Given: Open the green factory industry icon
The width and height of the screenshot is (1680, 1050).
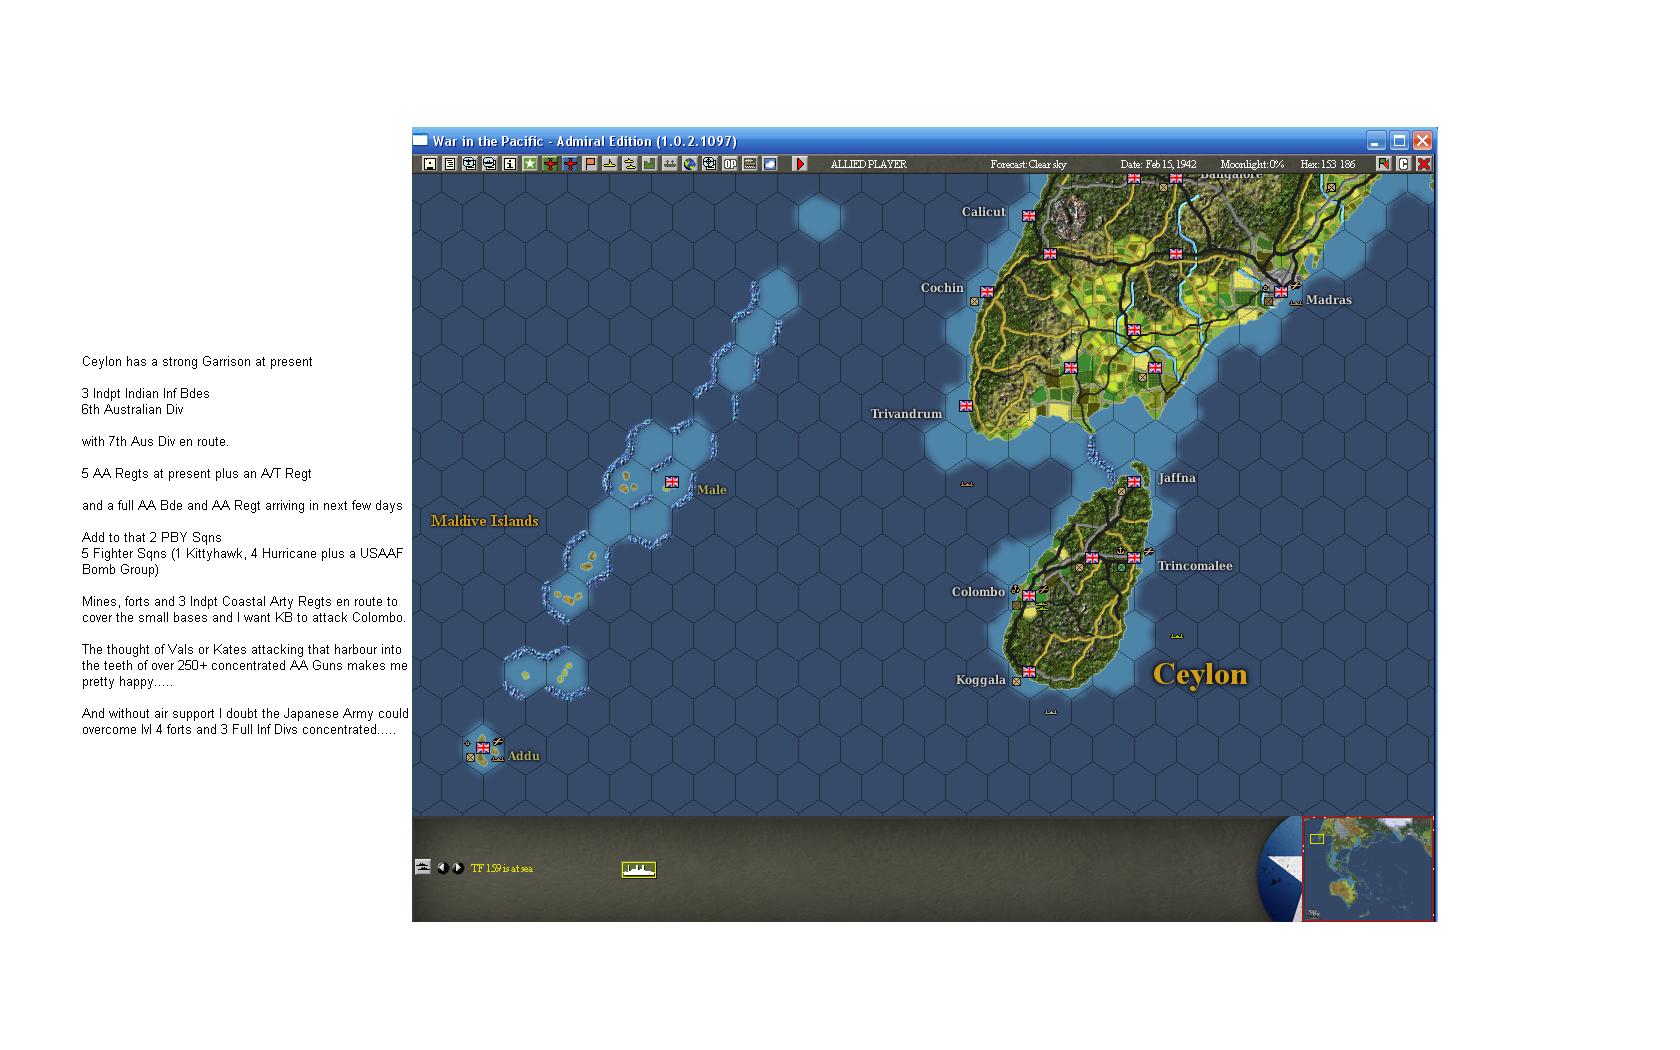Looking at the screenshot, I should pos(650,164).
